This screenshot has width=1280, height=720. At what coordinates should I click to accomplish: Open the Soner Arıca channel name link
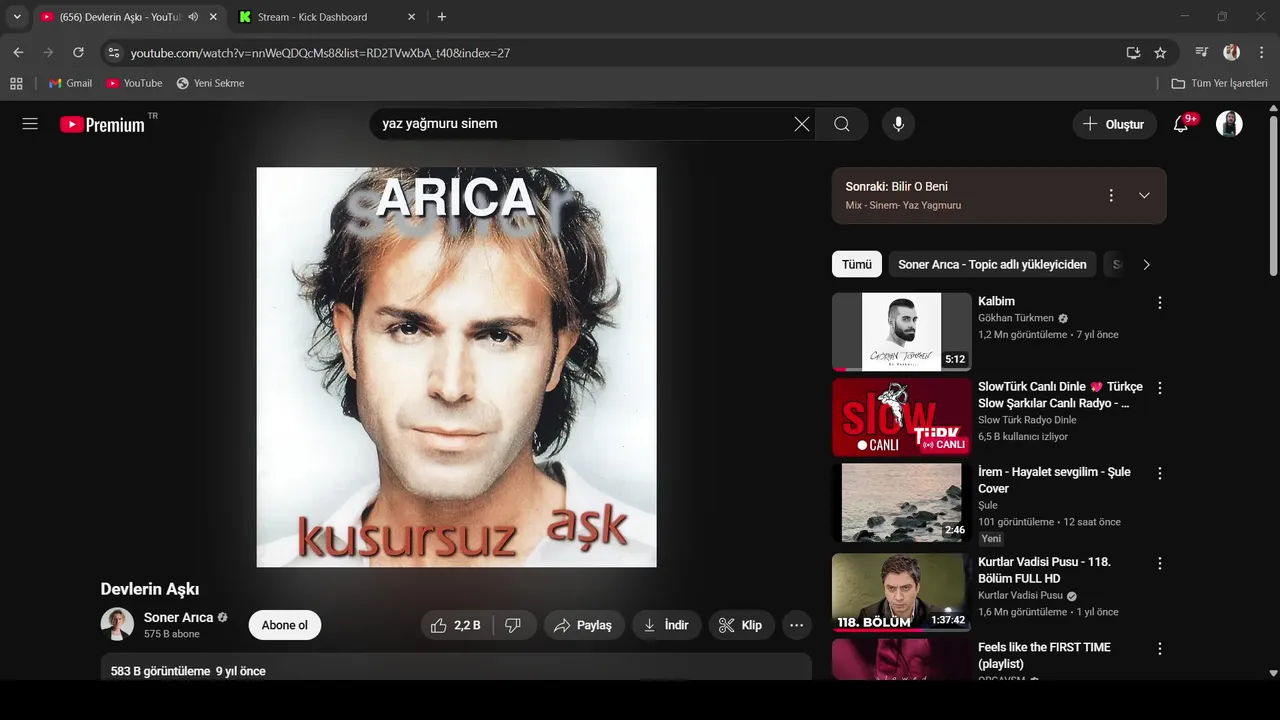[178, 617]
